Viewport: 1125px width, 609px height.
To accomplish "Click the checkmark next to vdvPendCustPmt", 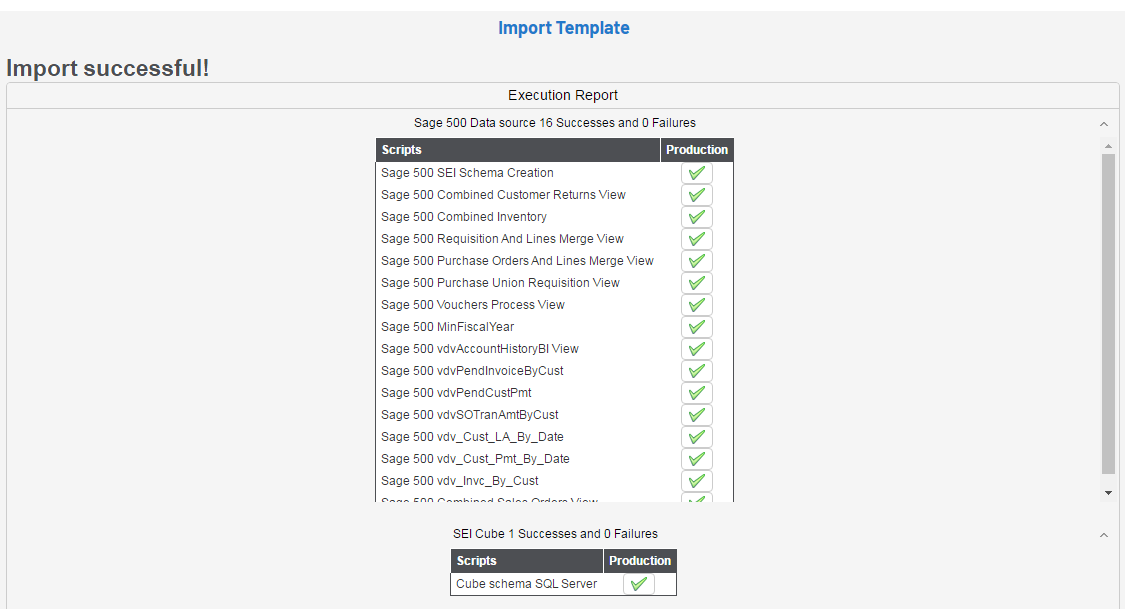I will pos(697,393).
